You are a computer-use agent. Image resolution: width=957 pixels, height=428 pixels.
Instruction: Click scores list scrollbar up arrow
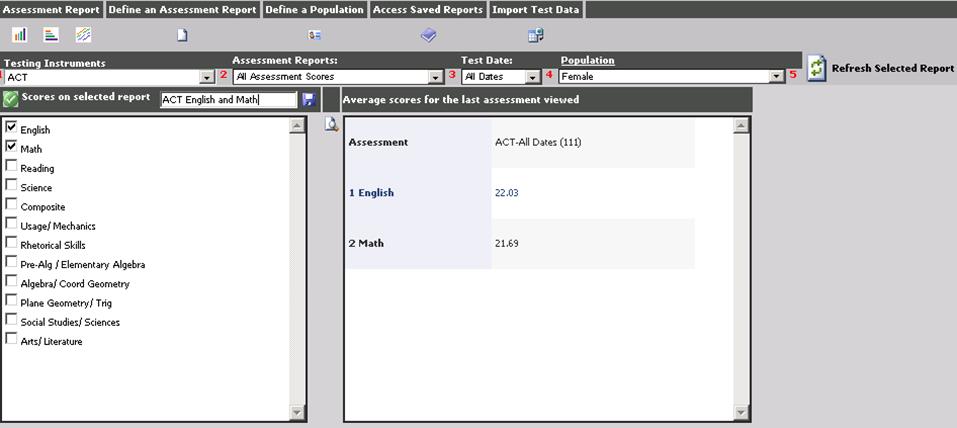click(x=297, y=126)
